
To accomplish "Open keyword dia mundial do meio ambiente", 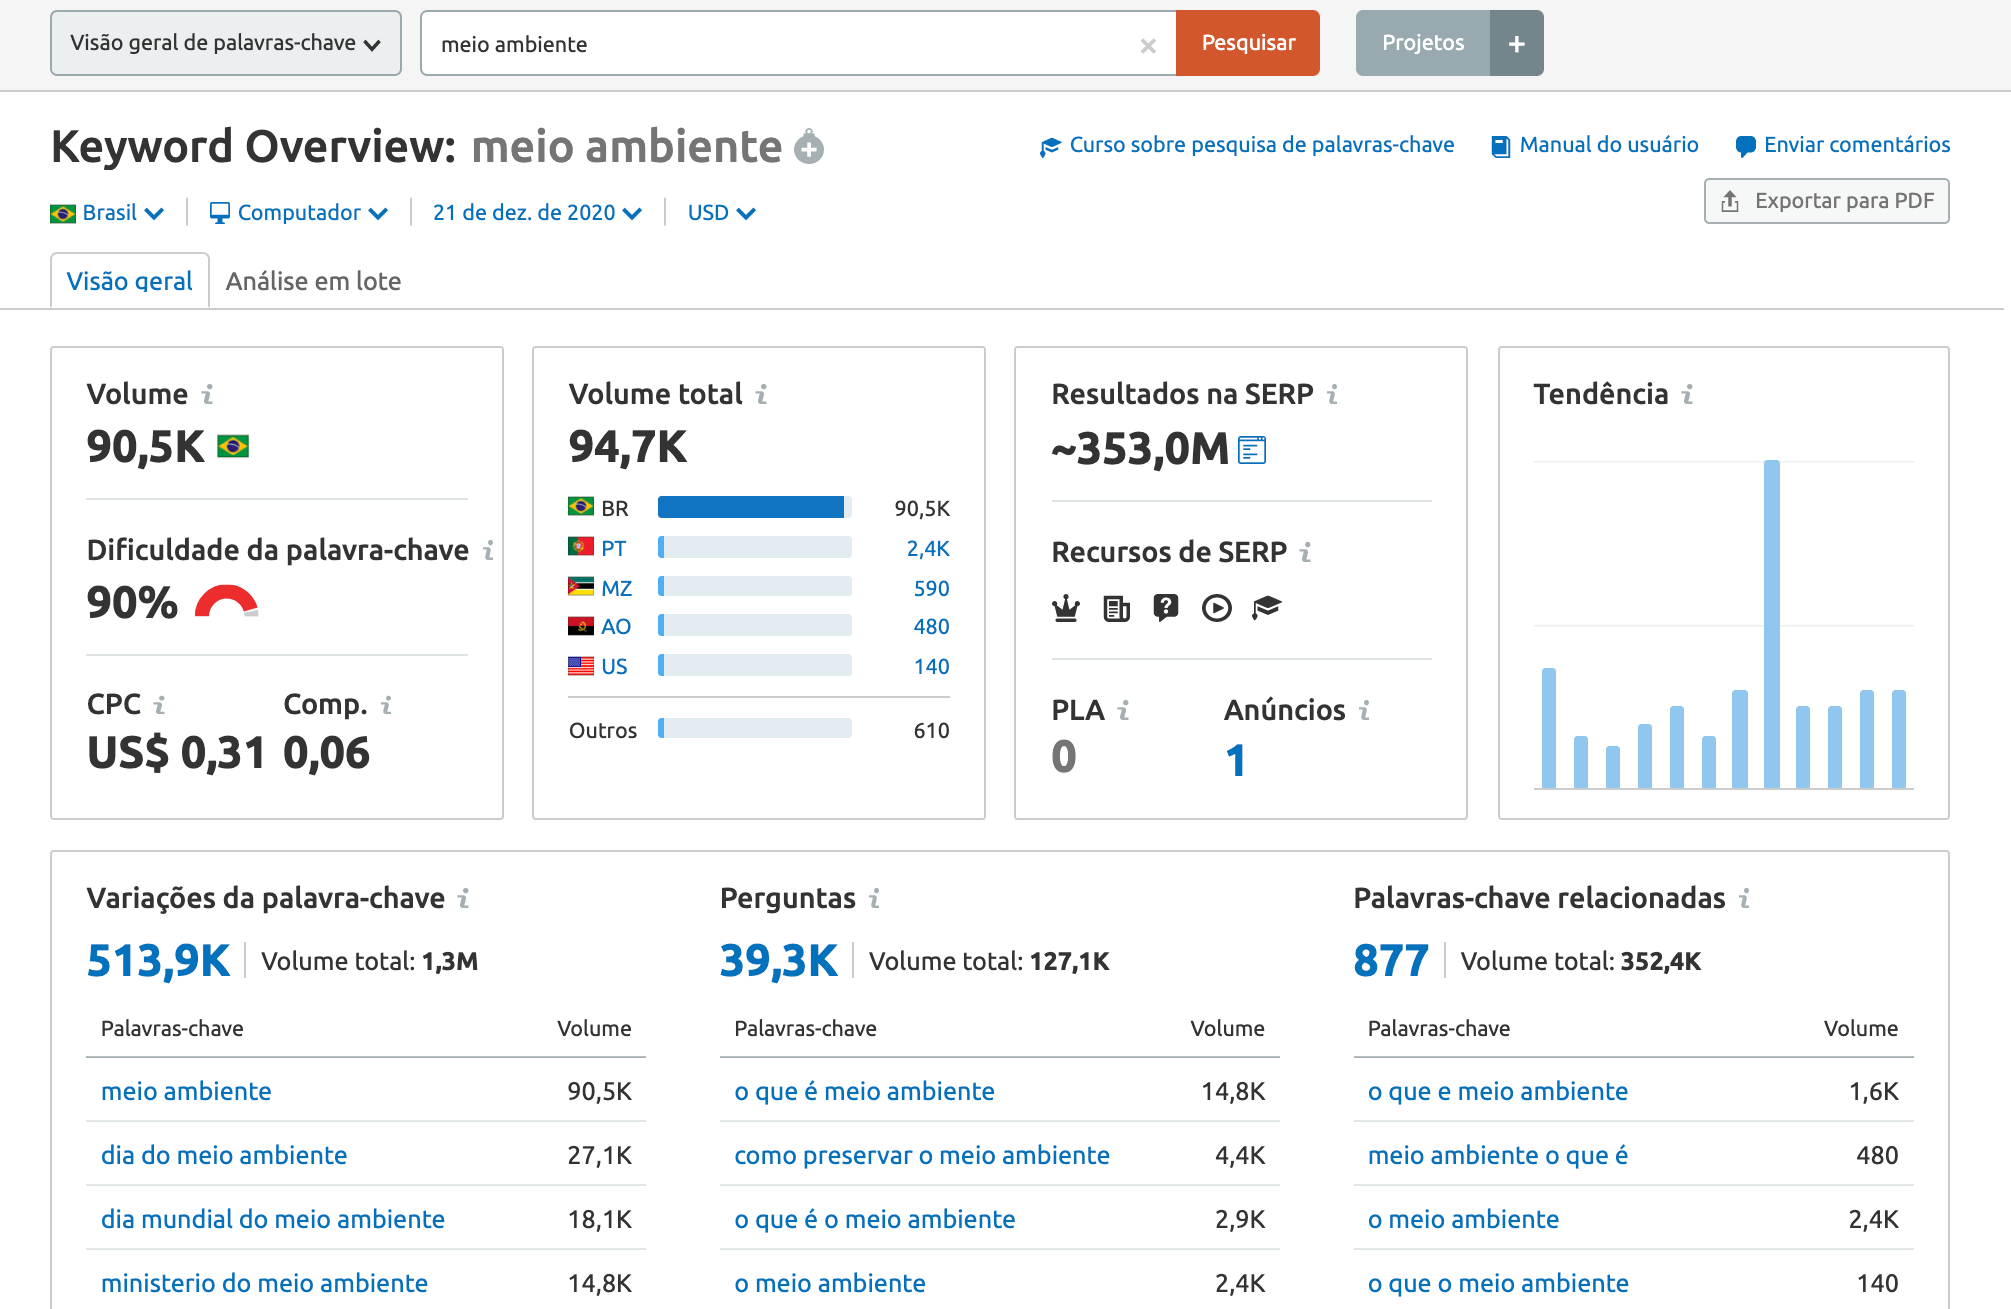I will click(x=273, y=1219).
